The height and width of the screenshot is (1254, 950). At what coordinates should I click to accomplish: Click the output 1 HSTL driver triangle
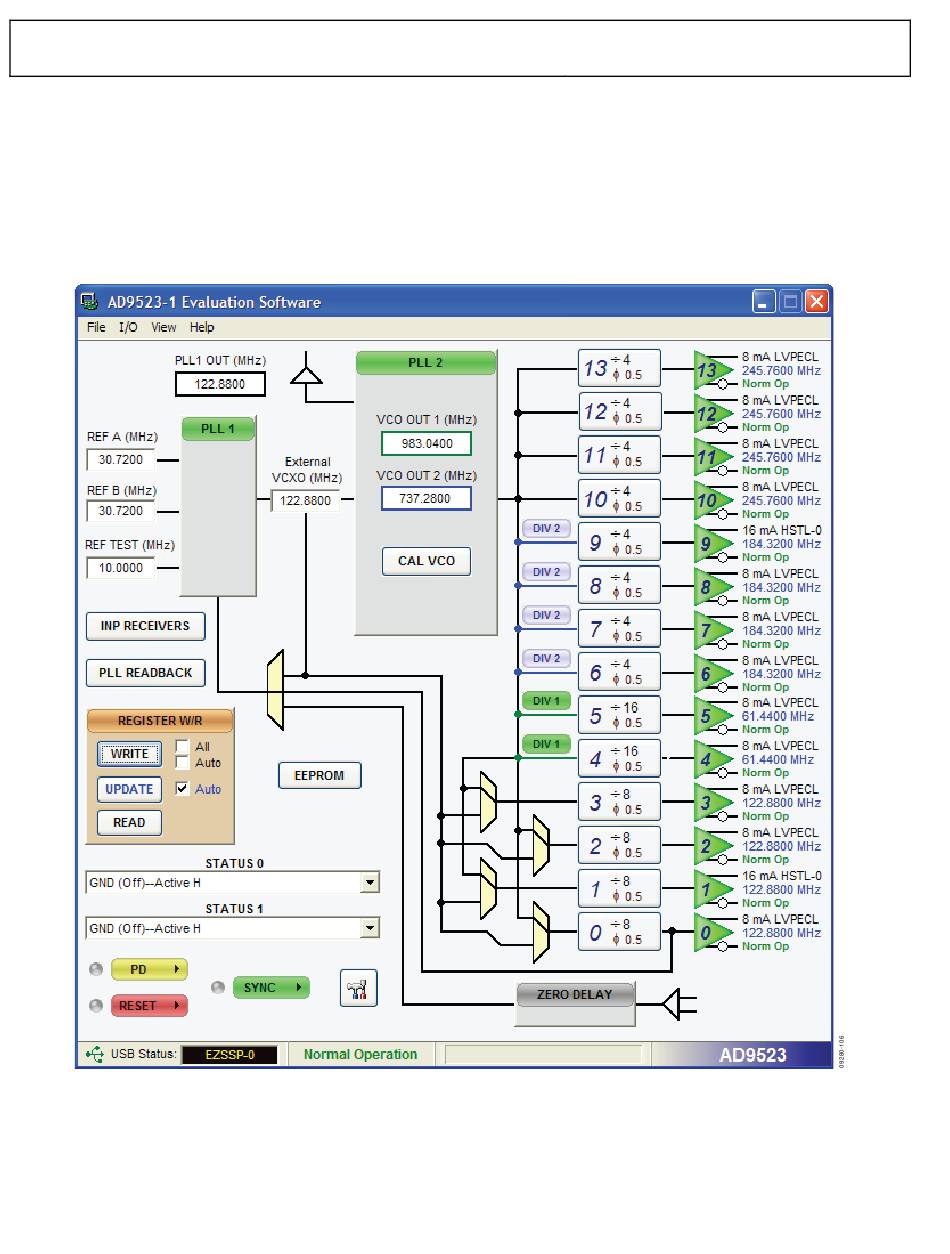click(x=713, y=890)
